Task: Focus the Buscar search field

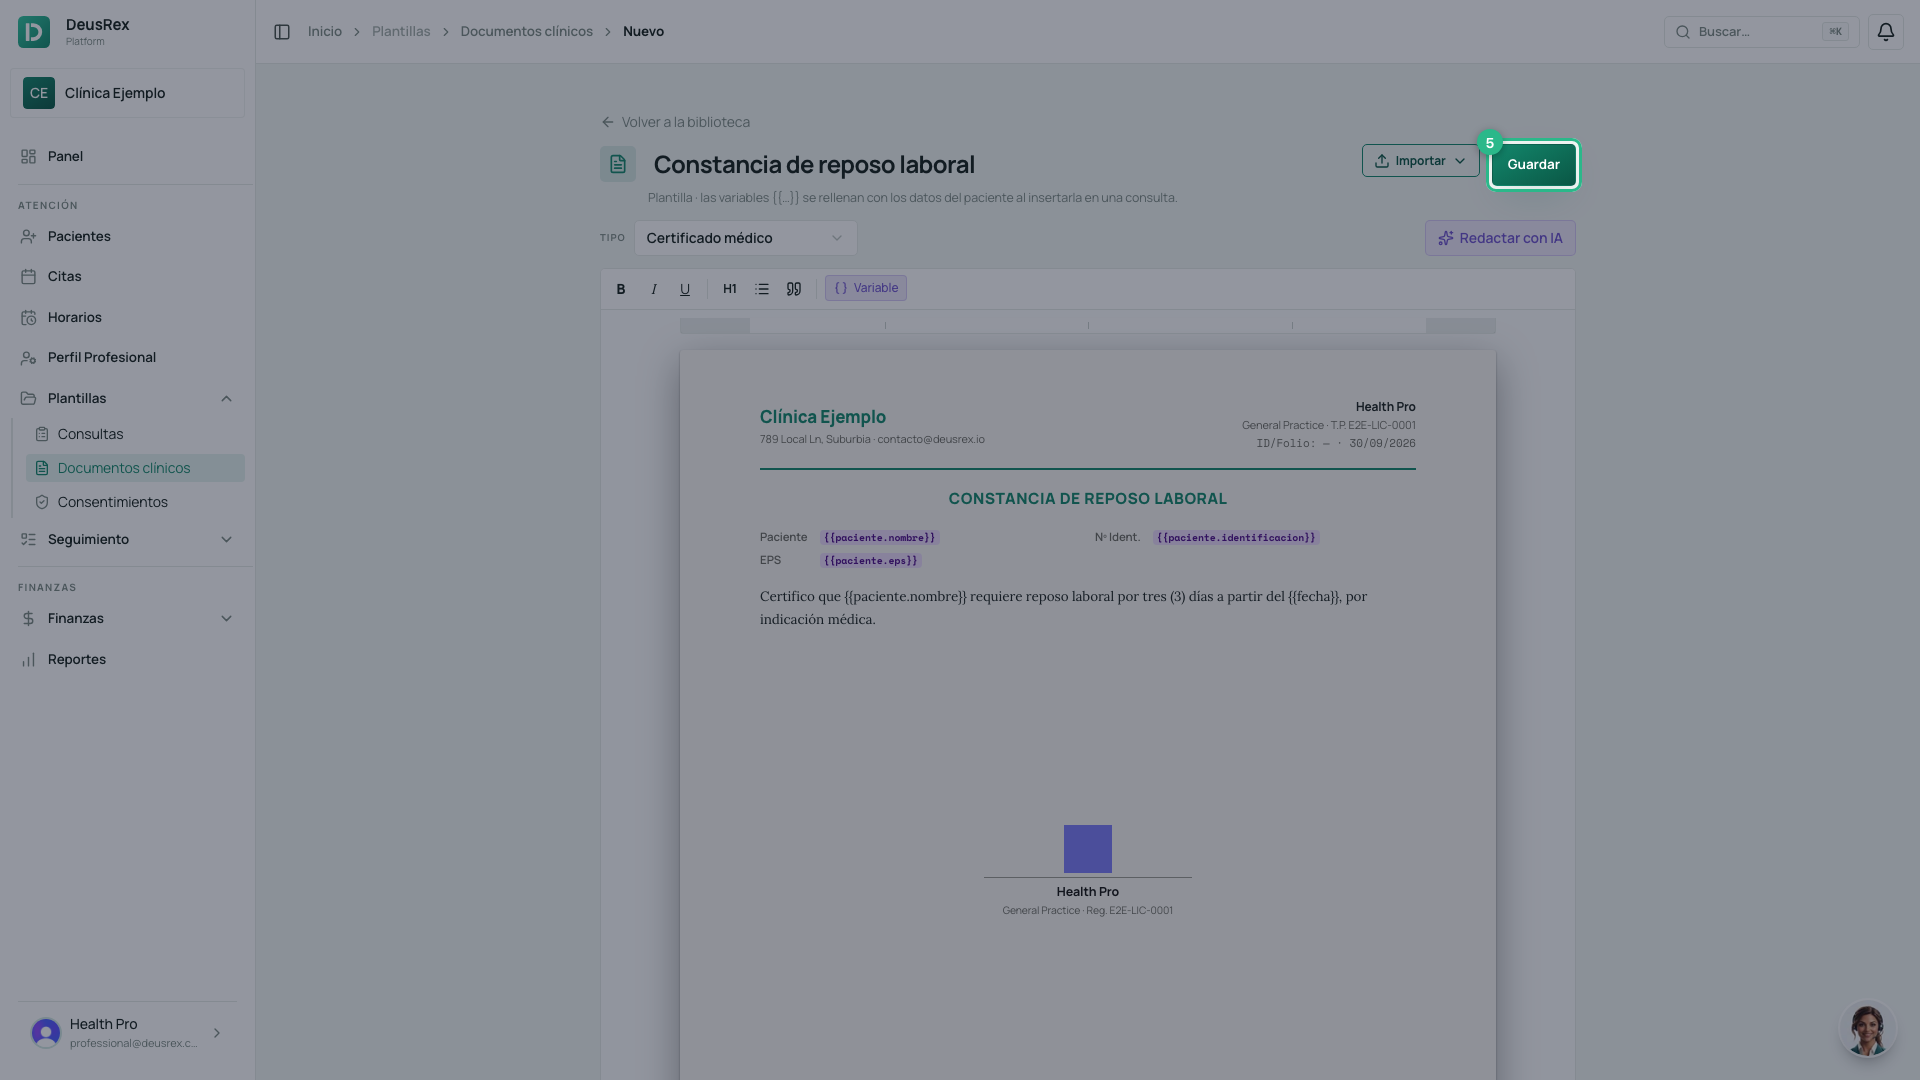Action: click(x=1761, y=32)
